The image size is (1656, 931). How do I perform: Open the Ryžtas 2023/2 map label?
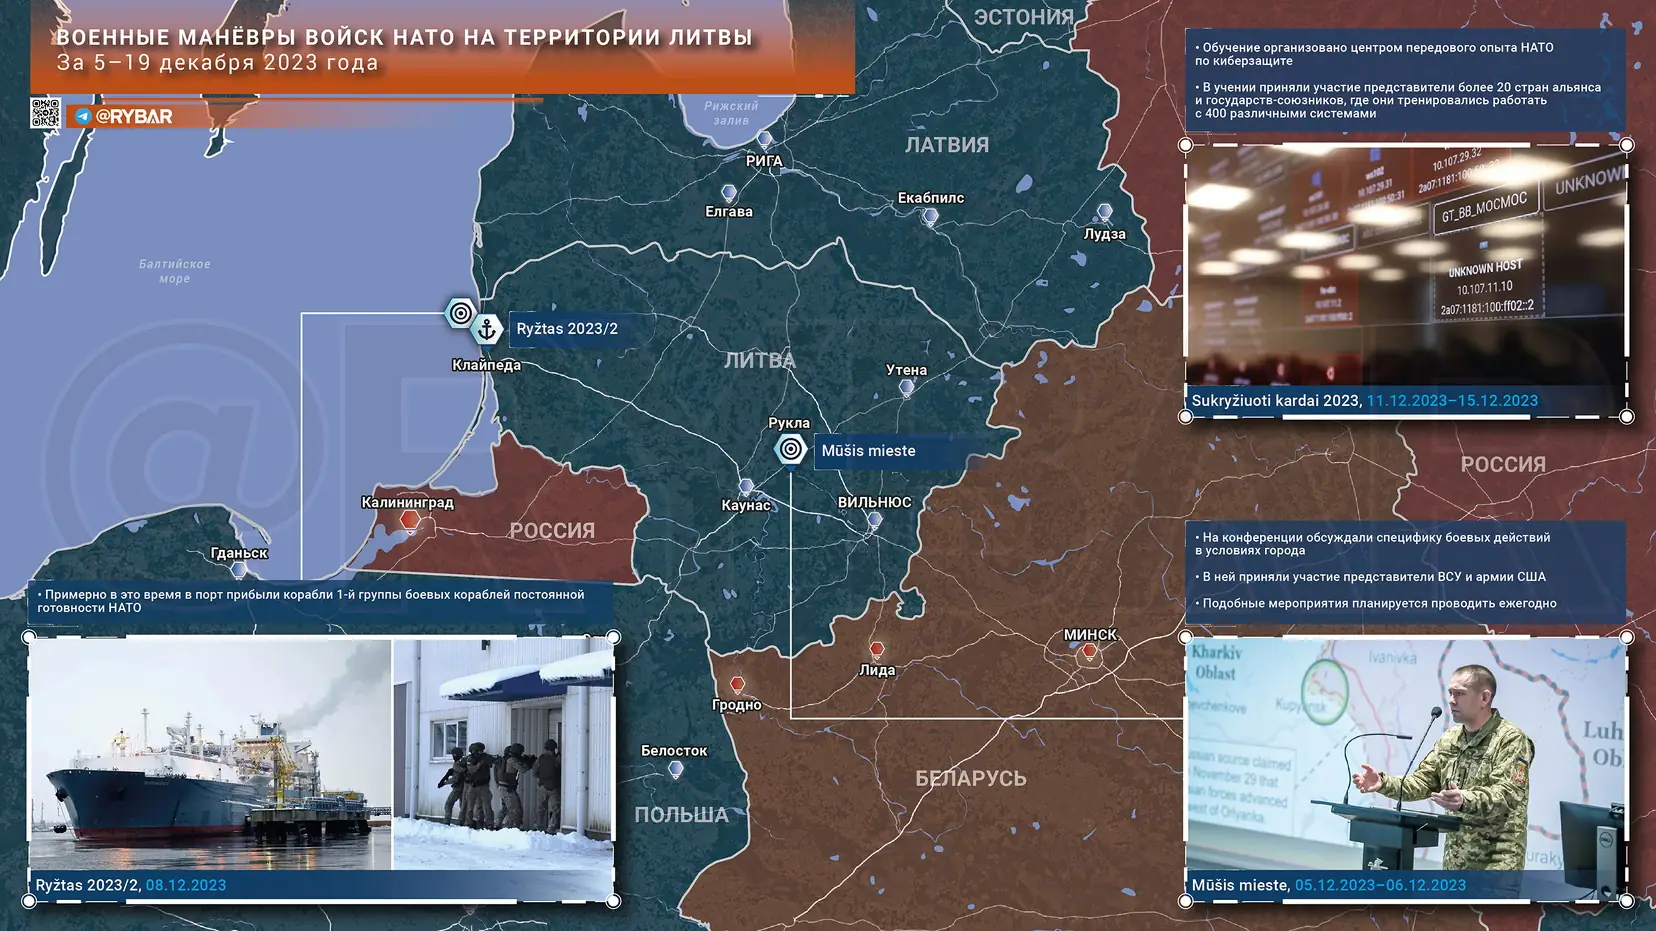click(x=567, y=327)
